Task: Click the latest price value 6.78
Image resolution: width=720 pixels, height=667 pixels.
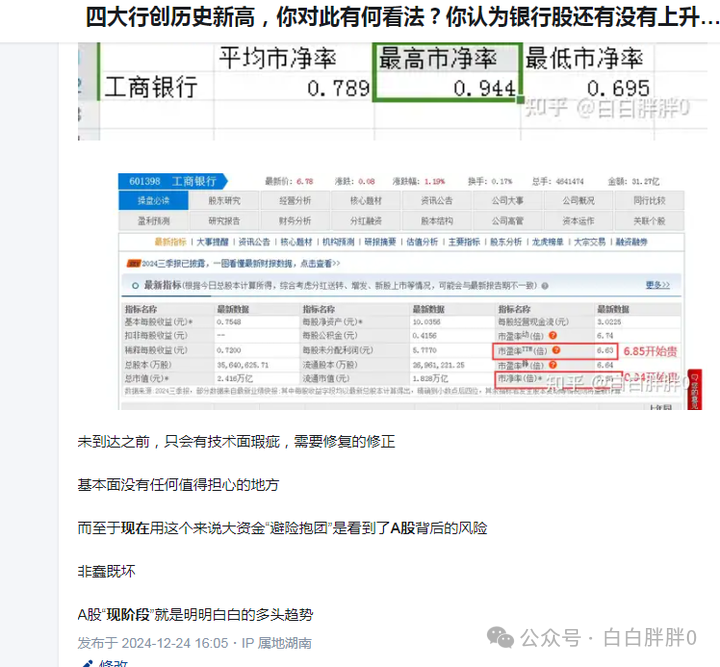Action: tap(304, 181)
